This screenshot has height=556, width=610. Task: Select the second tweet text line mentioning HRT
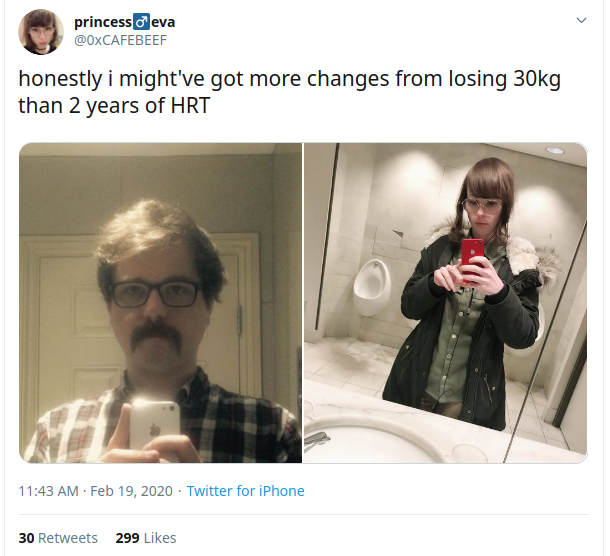[114, 105]
